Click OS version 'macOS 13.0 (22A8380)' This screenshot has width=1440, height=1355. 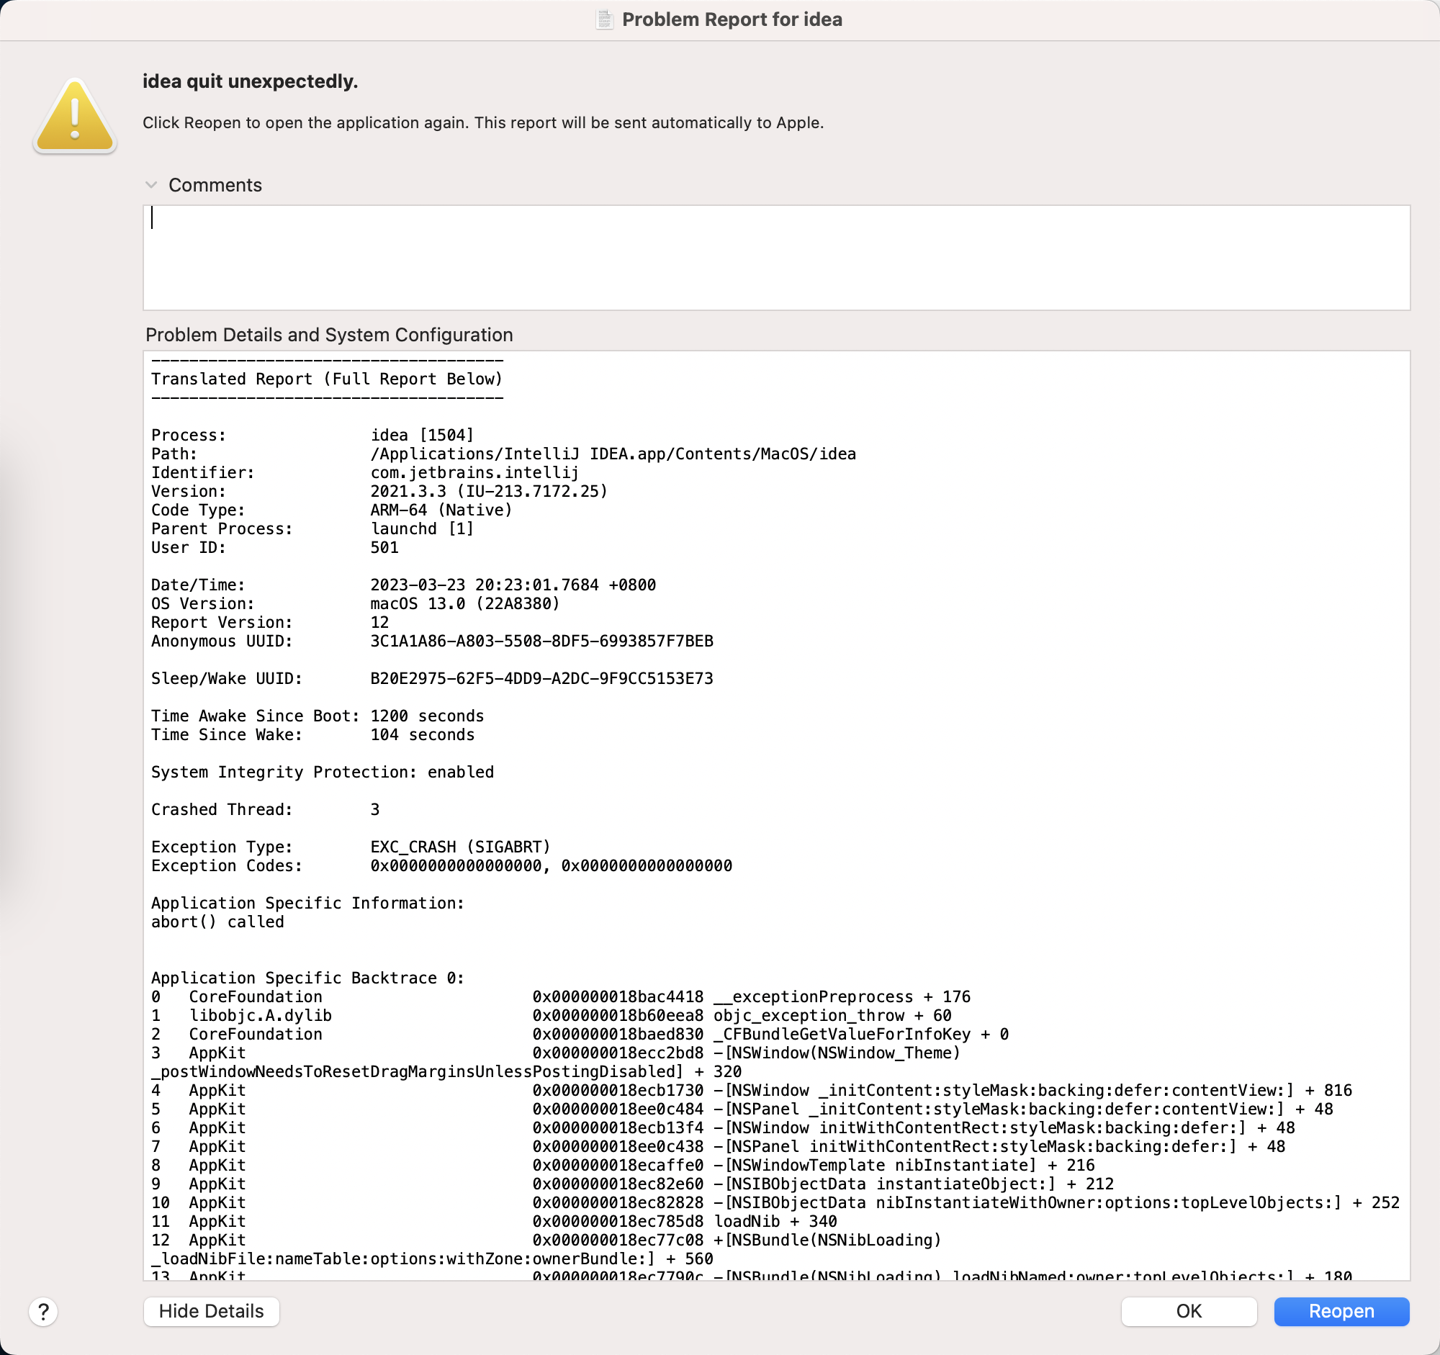coord(465,604)
